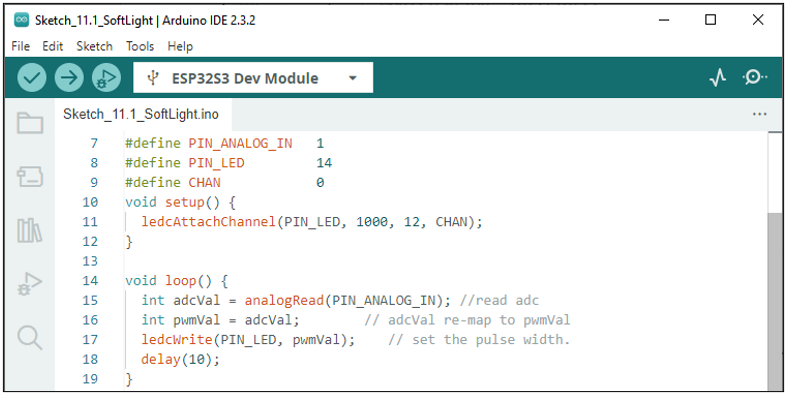Click line number 15 in the gutter
The image size is (790, 397).
(90, 301)
